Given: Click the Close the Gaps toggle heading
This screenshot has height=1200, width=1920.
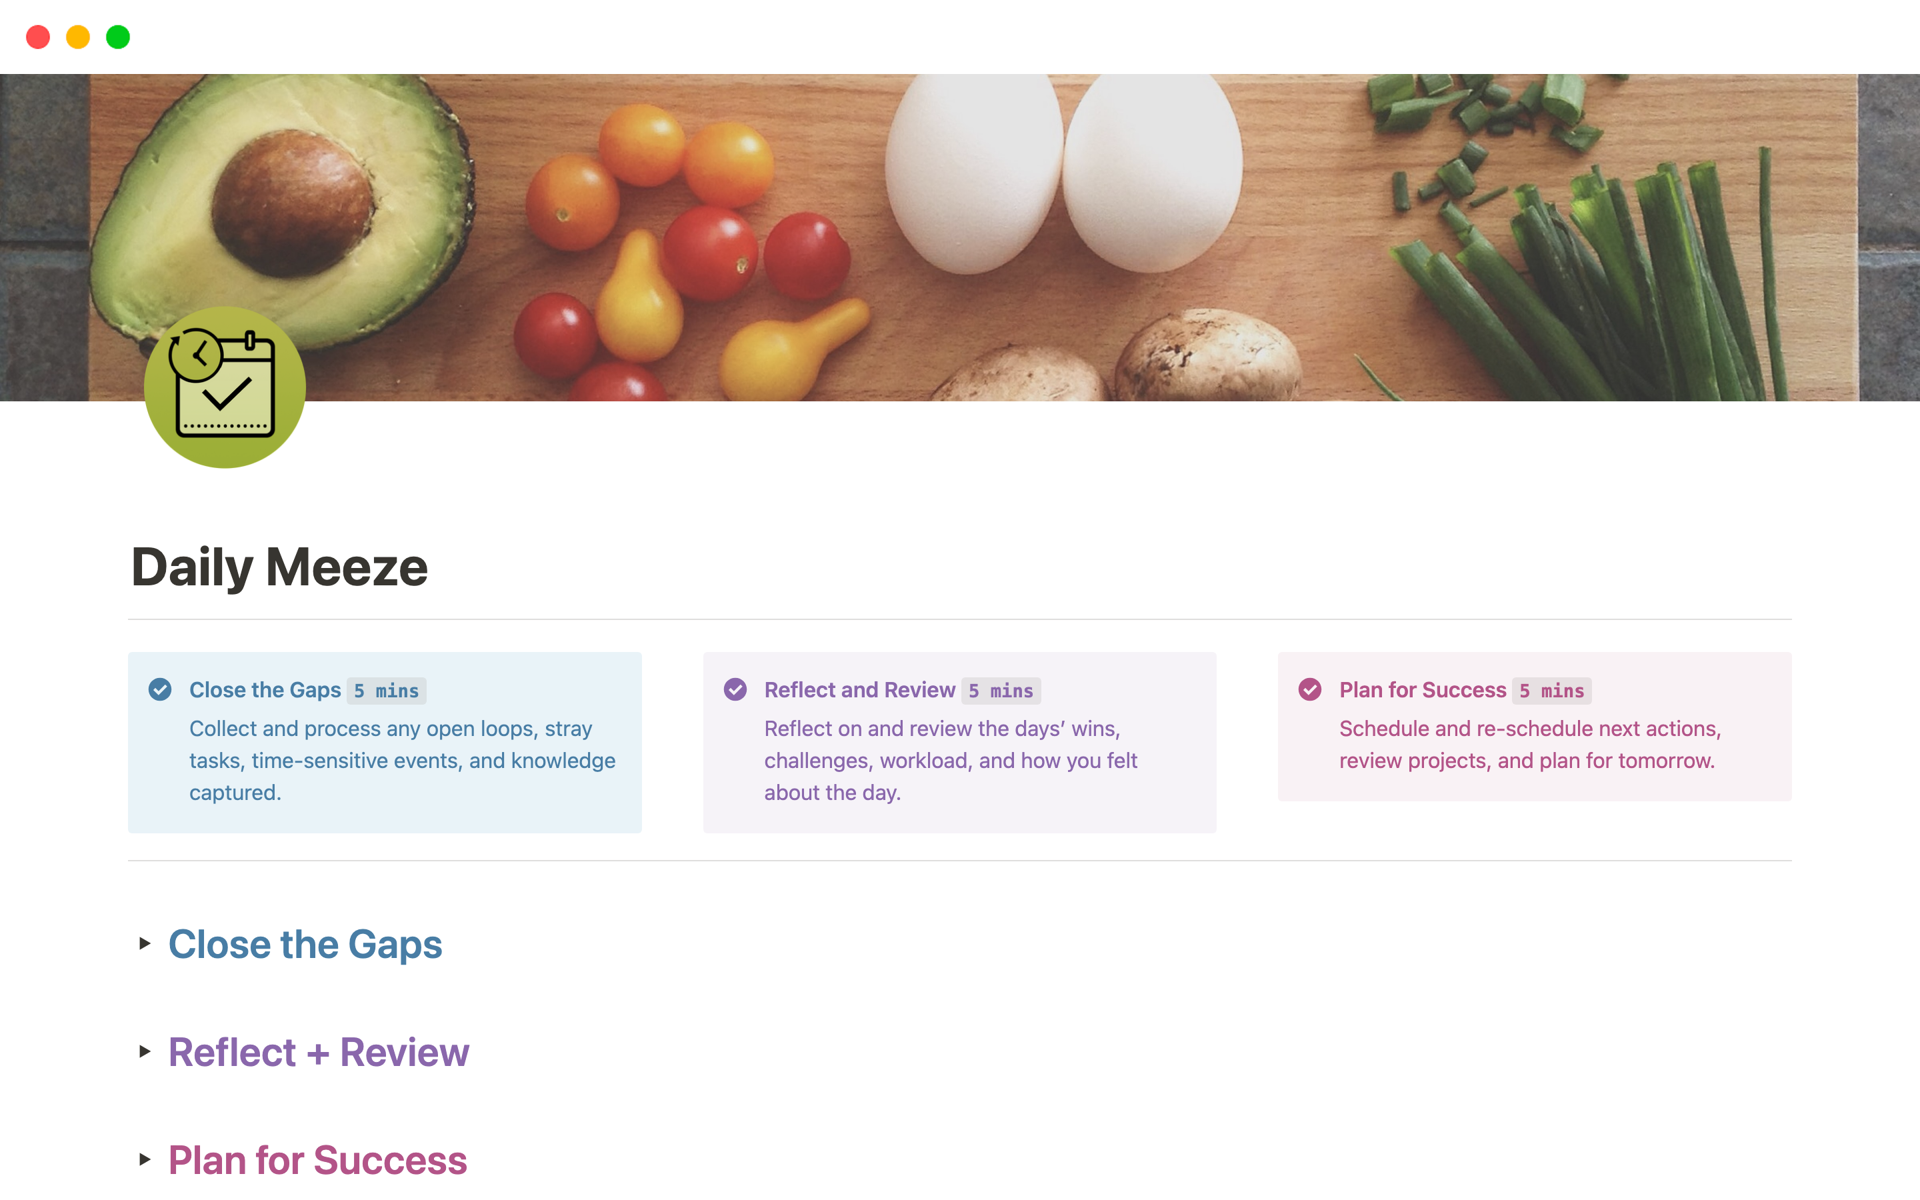Looking at the screenshot, I should [x=305, y=944].
